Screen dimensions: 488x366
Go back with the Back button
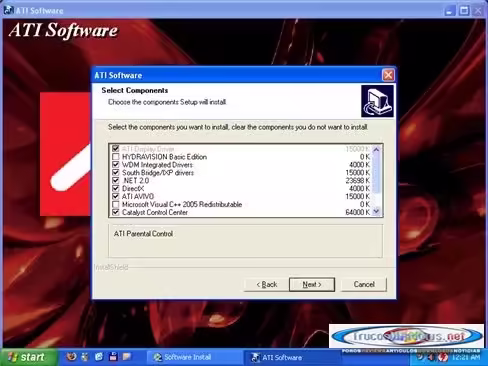pyautogui.click(x=266, y=284)
